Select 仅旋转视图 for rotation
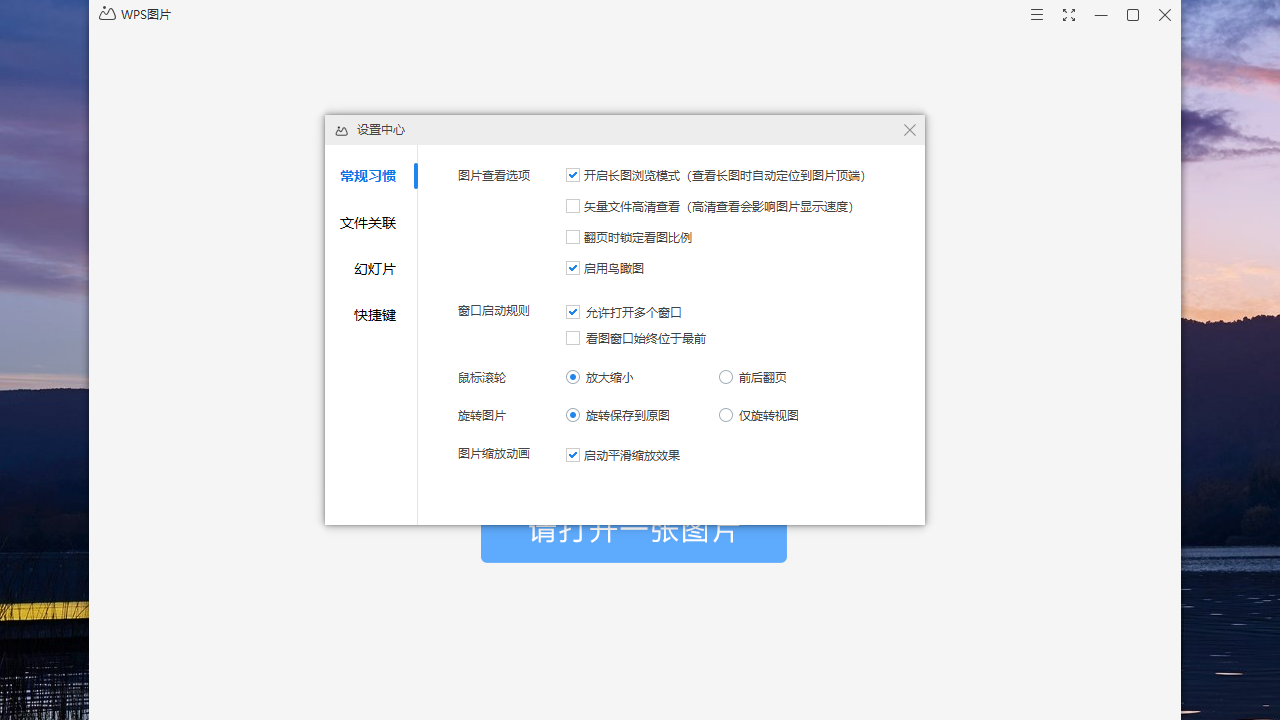Image resolution: width=1280 pixels, height=720 pixels. [x=726, y=414]
